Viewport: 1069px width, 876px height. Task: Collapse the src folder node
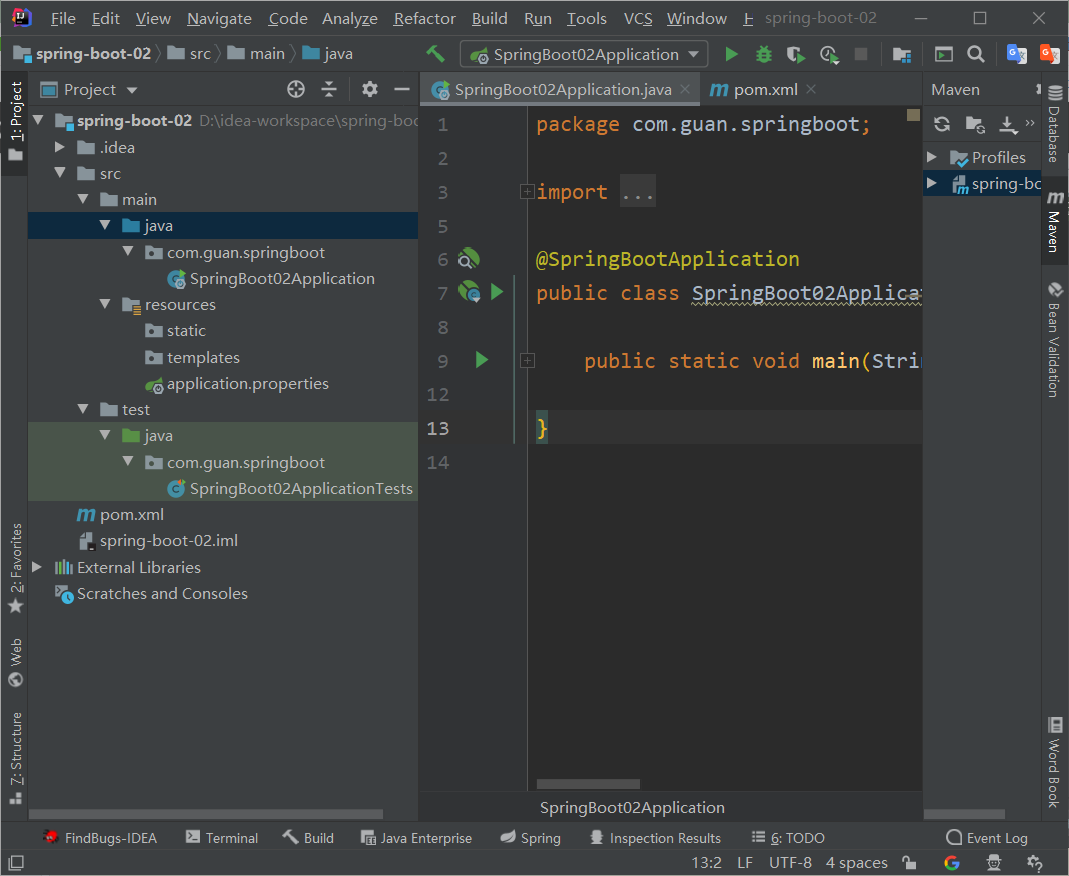click(60, 173)
